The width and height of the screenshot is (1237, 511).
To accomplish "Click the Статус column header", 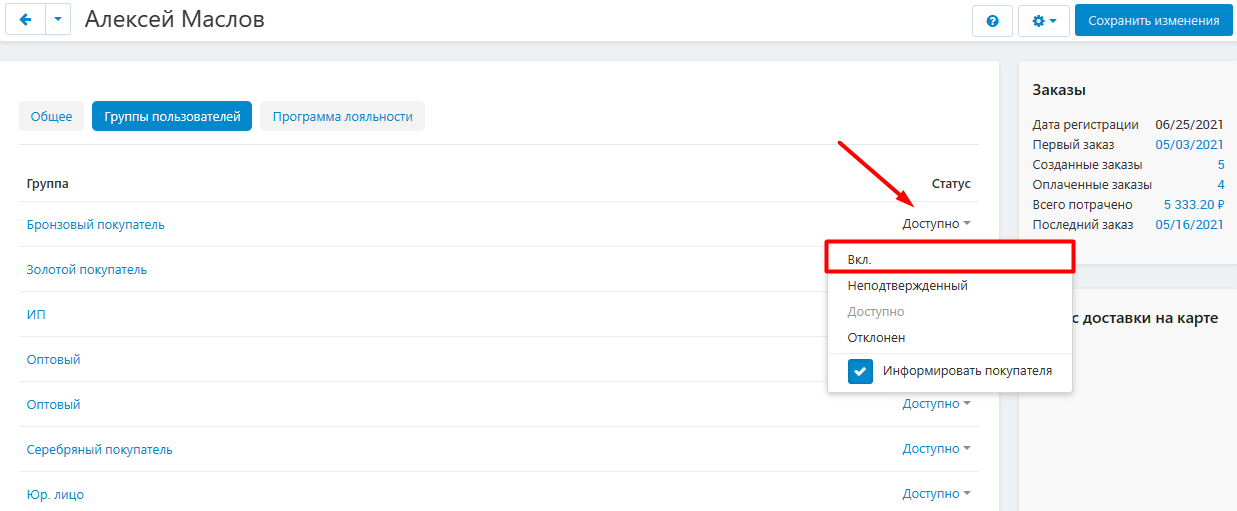I will click(x=951, y=184).
